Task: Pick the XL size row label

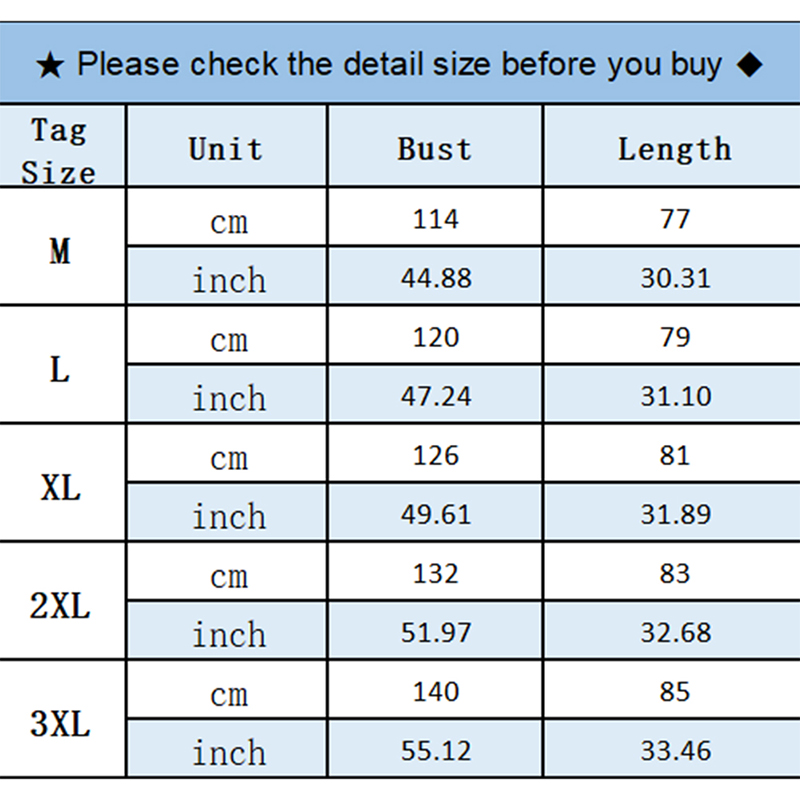Action: 60,488
